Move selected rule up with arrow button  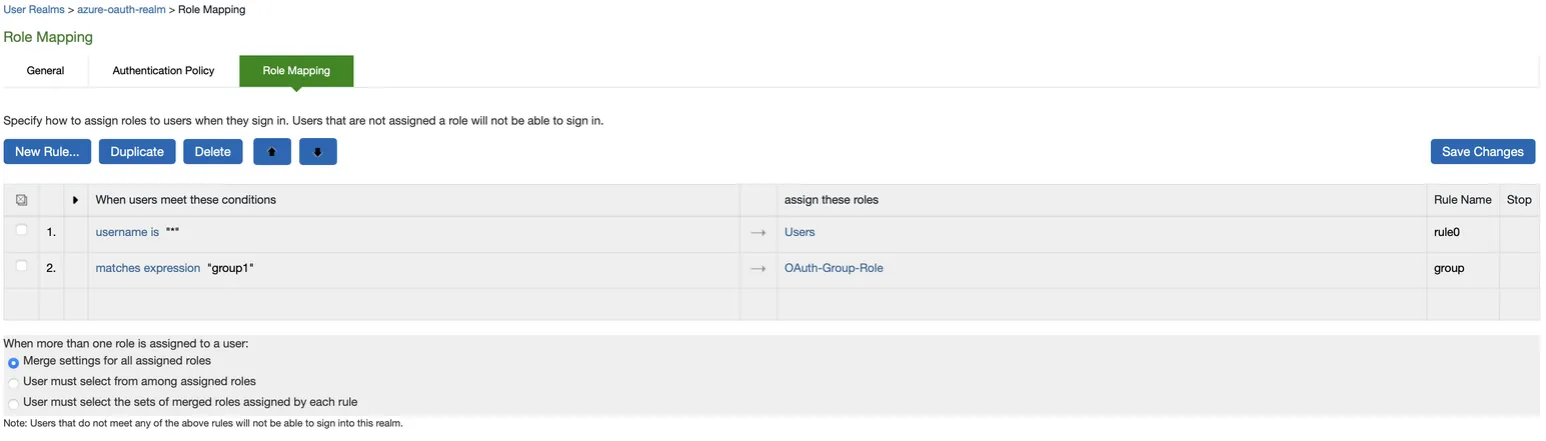click(x=272, y=152)
